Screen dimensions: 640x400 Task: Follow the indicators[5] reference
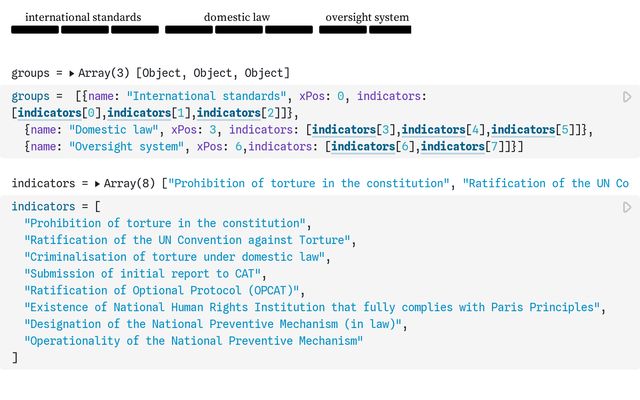[536, 130]
